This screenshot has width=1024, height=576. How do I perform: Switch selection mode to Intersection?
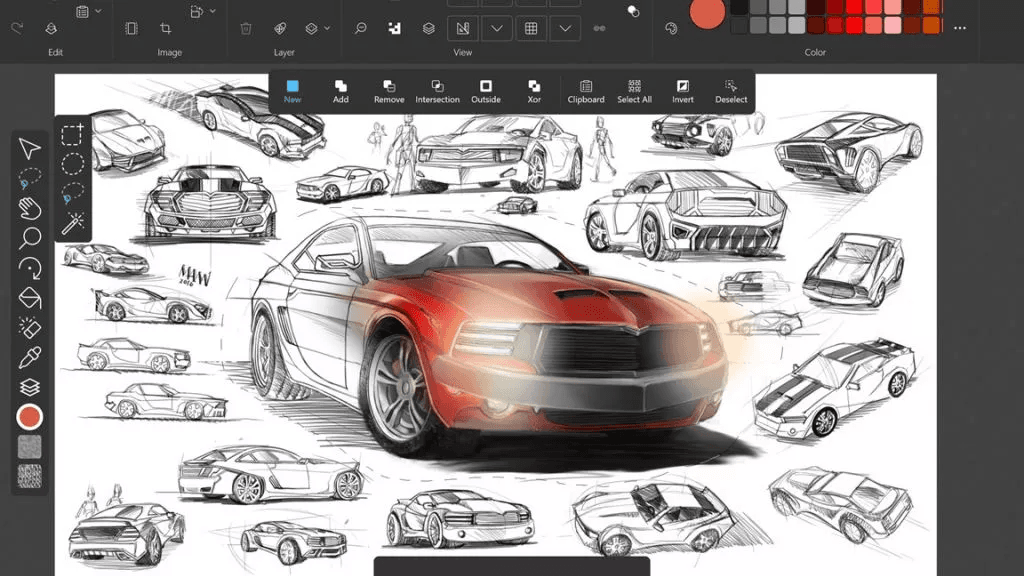437,91
